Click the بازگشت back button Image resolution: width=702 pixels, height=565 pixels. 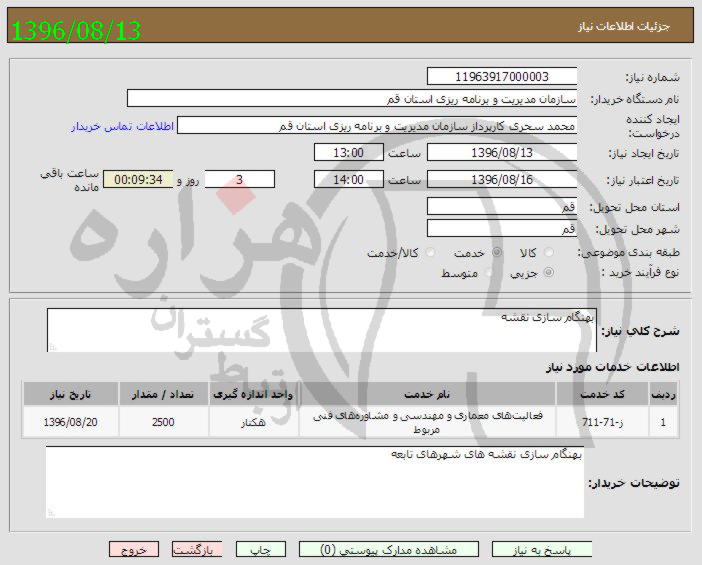coord(197,550)
